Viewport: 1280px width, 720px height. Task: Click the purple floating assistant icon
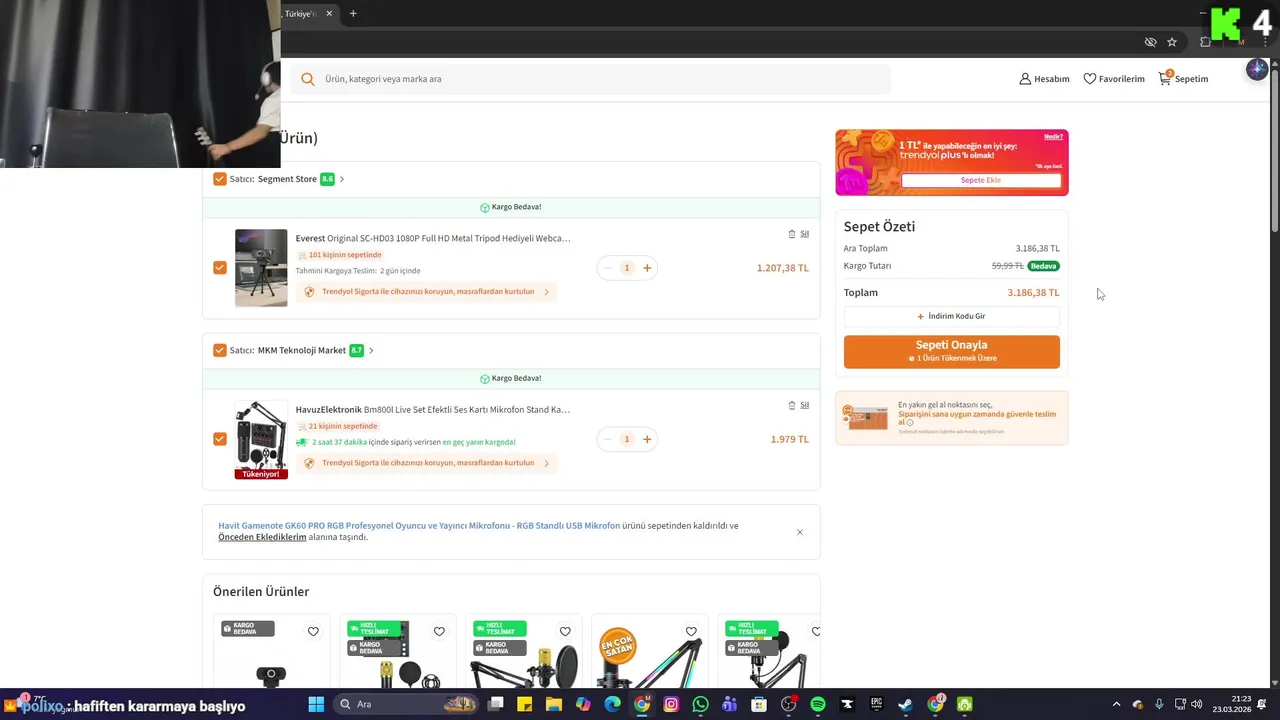1257,69
